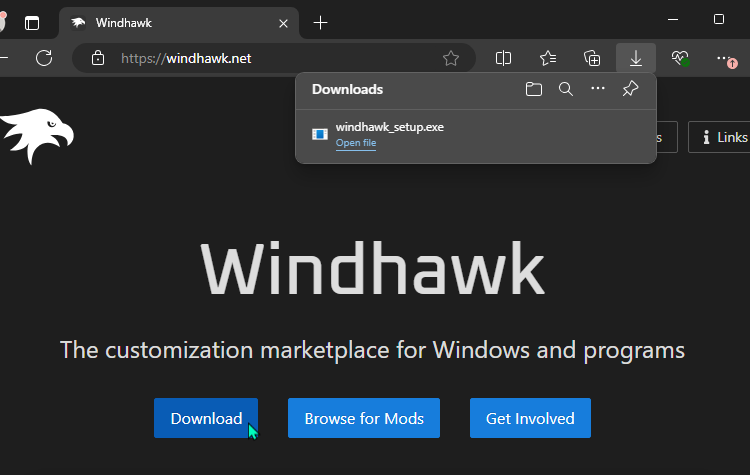Open Edge Settings and more menu

tap(725, 58)
